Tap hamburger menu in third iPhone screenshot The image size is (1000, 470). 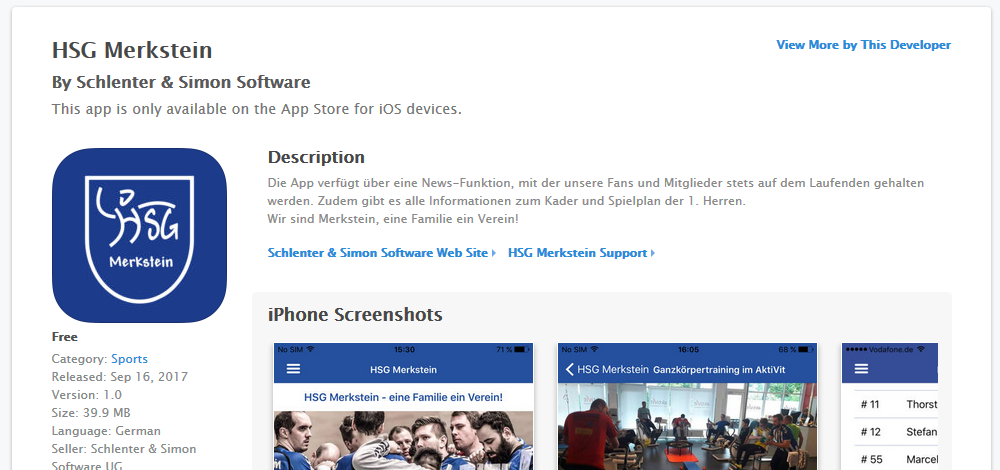click(x=861, y=369)
